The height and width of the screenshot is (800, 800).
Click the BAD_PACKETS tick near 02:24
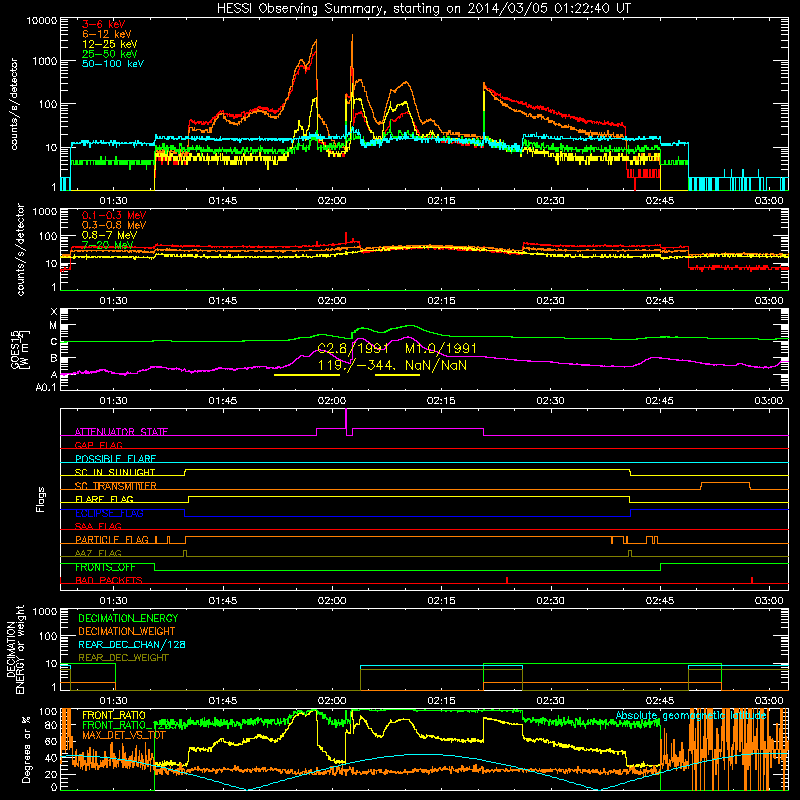pyautogui.click(x=507, y=580)
